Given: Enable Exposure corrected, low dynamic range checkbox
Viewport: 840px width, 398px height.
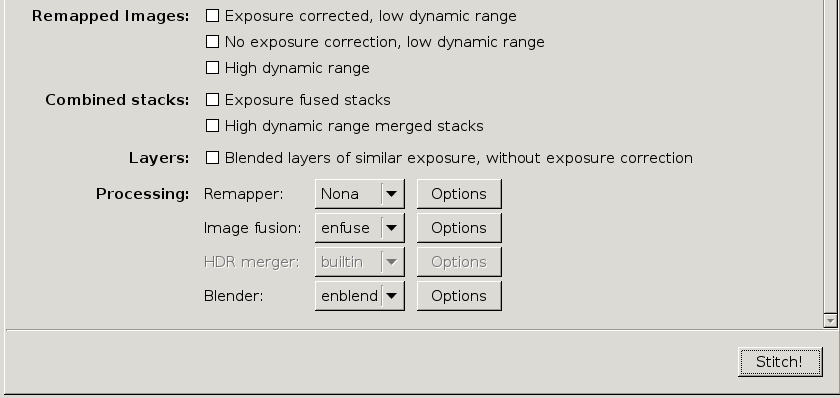Looking at the screenshot, I should (213, 16).
